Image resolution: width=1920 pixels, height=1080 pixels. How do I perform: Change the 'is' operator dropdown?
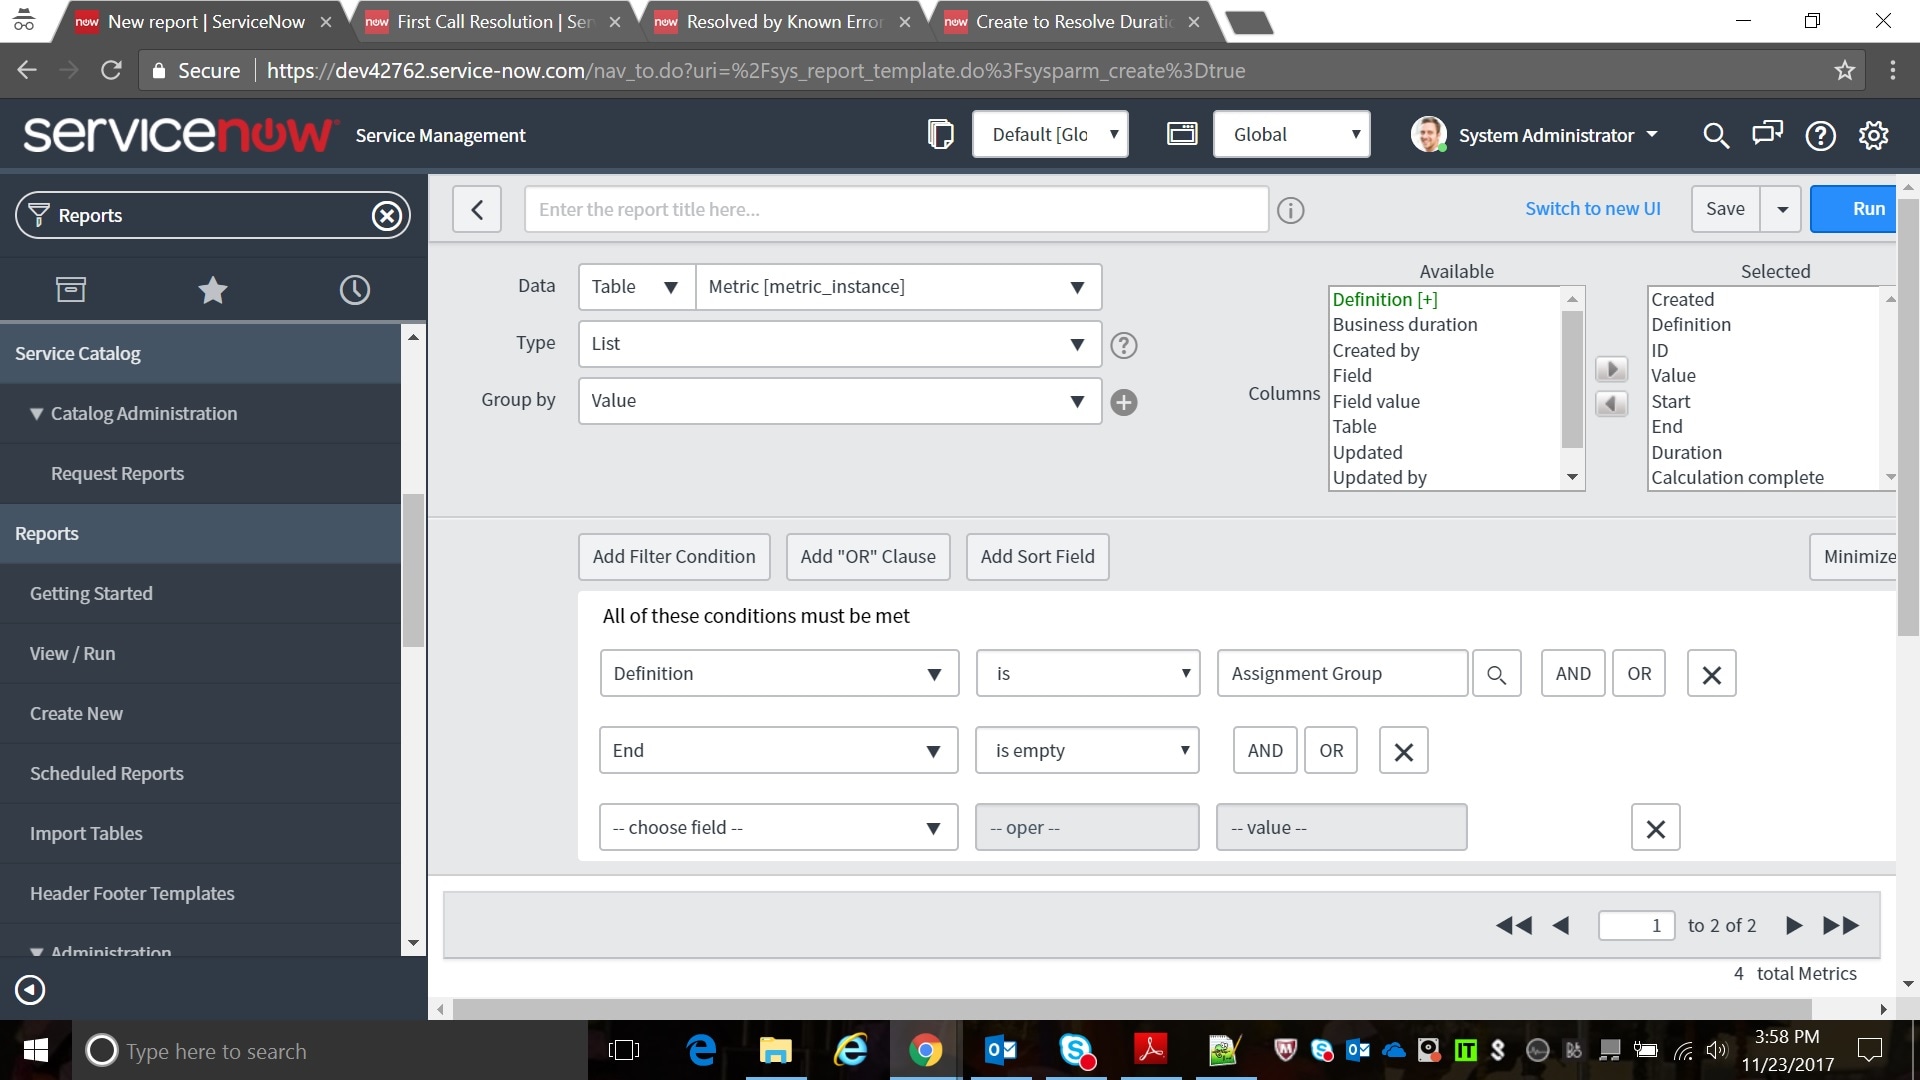click(1087, 674)
